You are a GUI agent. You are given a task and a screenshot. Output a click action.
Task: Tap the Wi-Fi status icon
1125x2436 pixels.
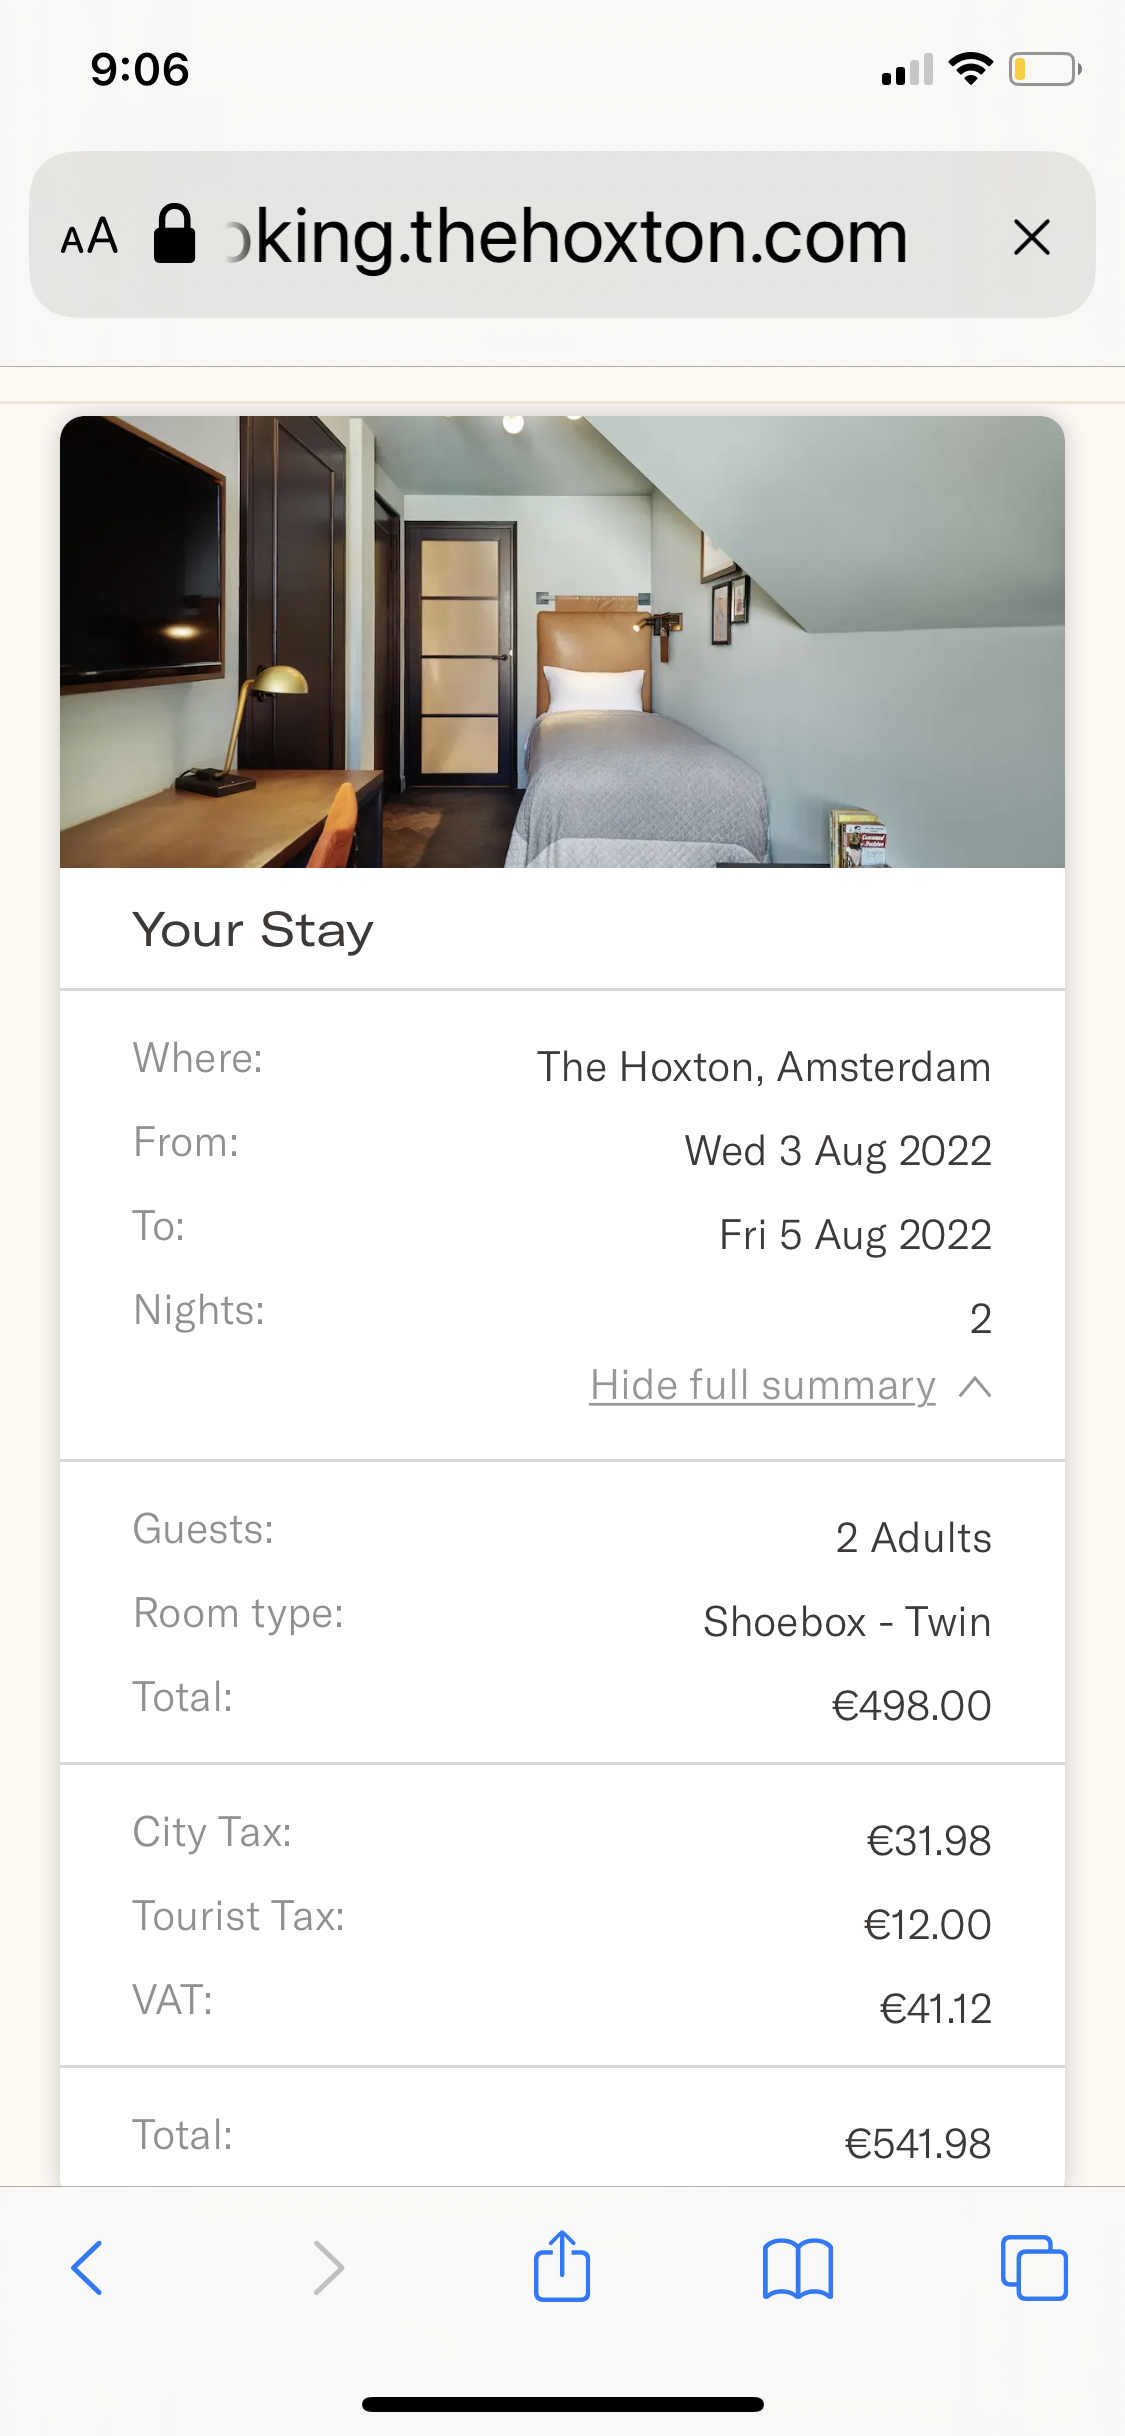pyautogui.click(x=970, y=69)
